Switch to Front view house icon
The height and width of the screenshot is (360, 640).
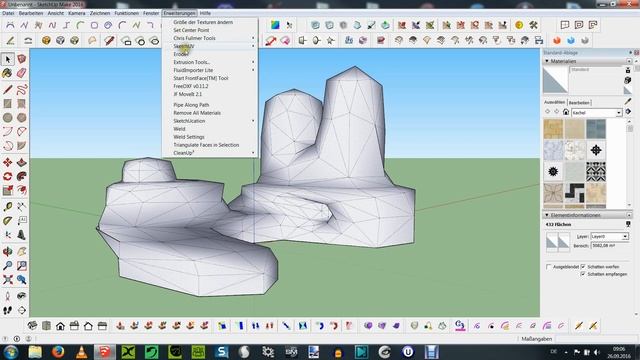60,326
